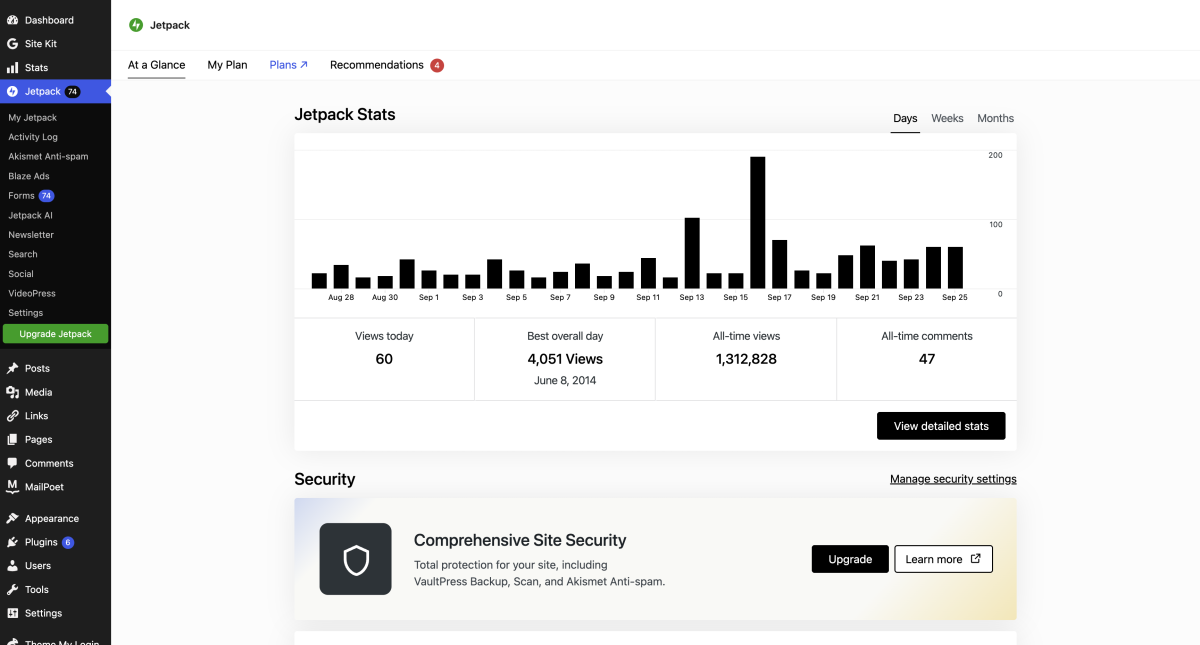1200x645 pixels.
Task: Click the Plugins plug icon
Action: (x=13, y=542)
